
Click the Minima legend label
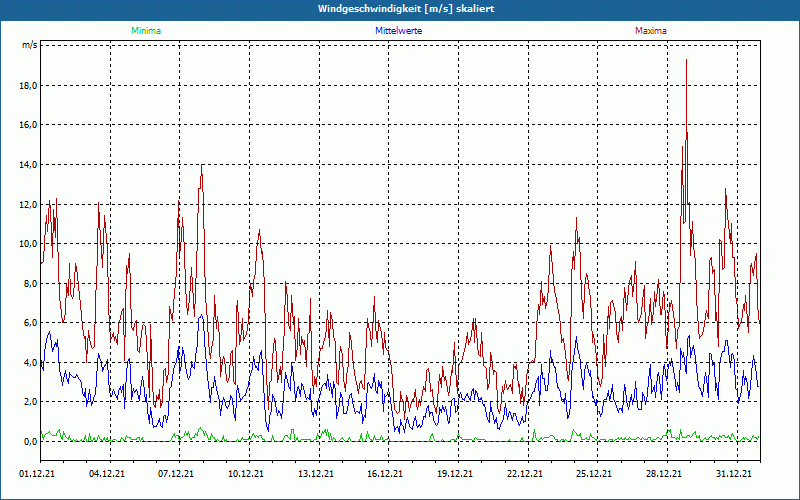[146, 31]
